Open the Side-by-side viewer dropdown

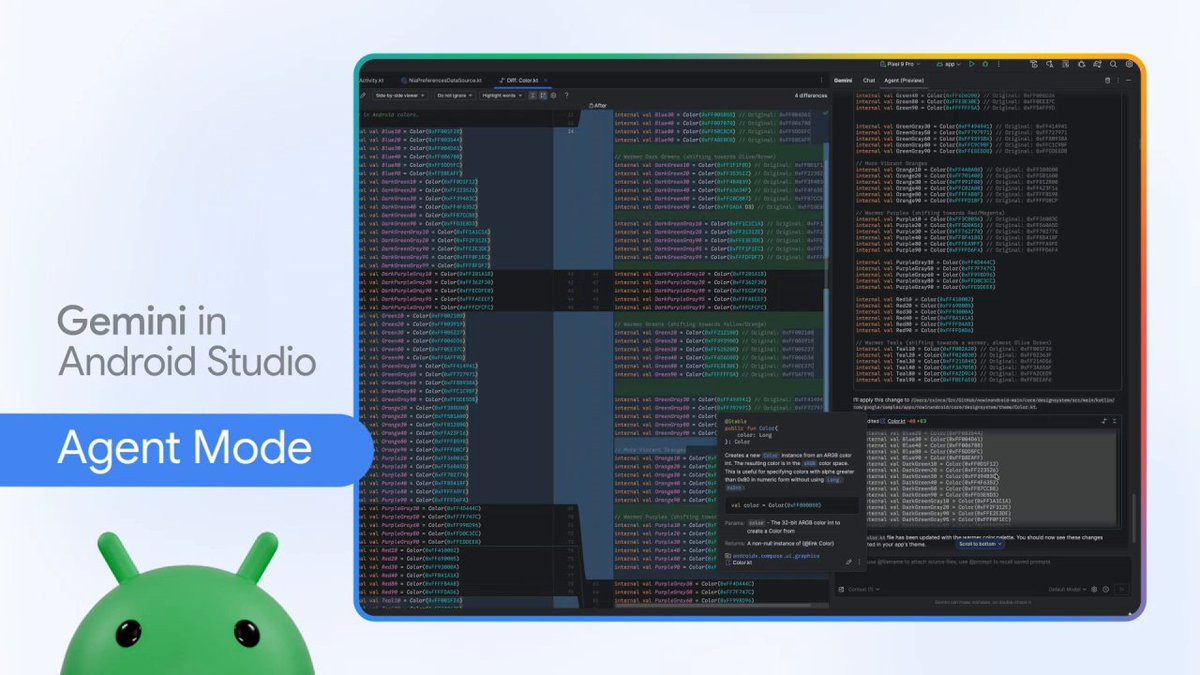tap(398, 95)
